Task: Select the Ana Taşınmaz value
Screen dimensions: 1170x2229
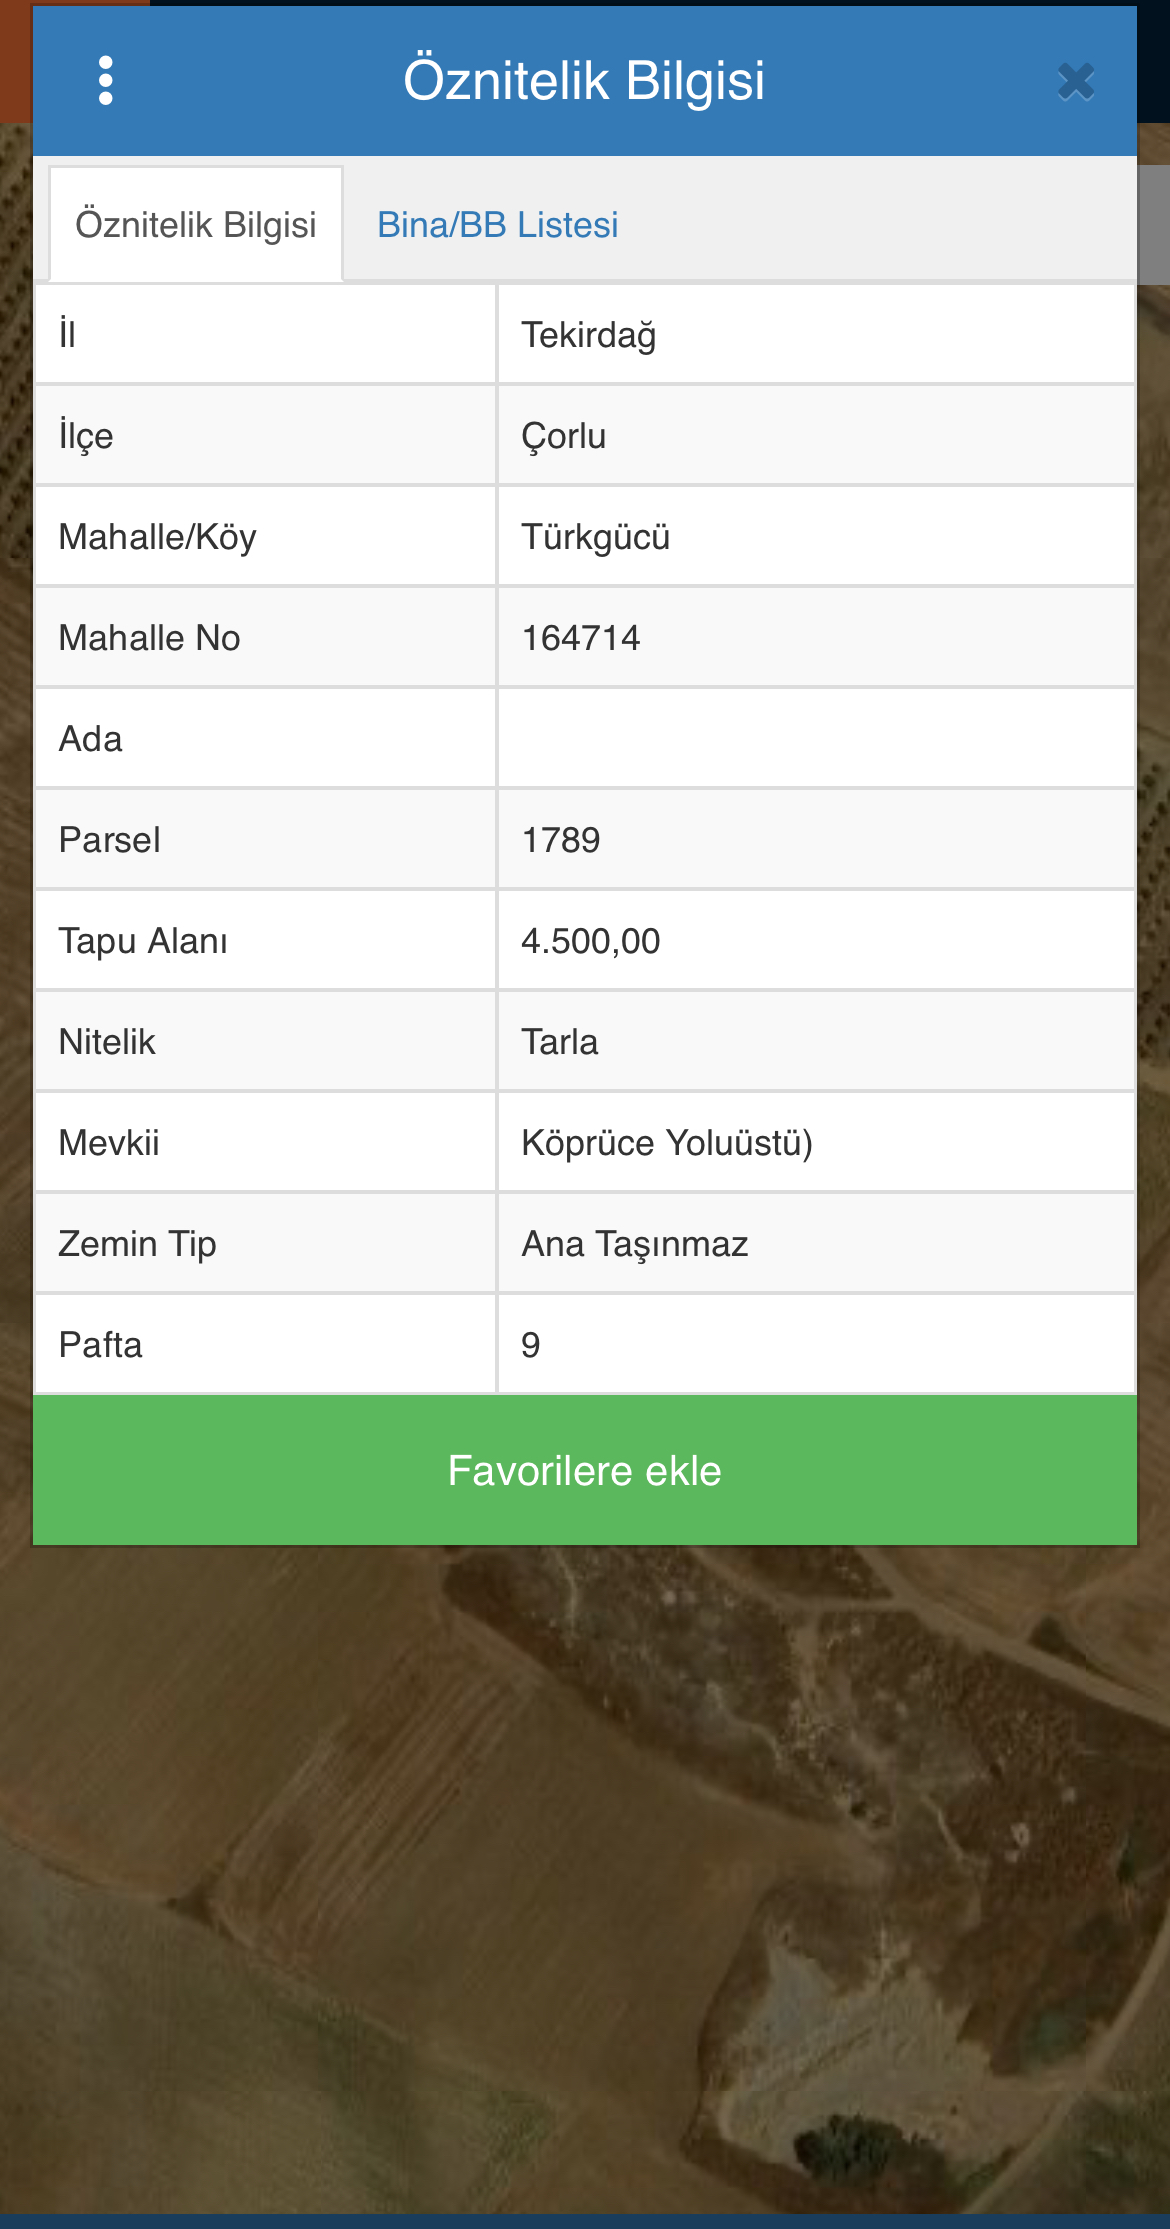Action: pos(635,1244)
